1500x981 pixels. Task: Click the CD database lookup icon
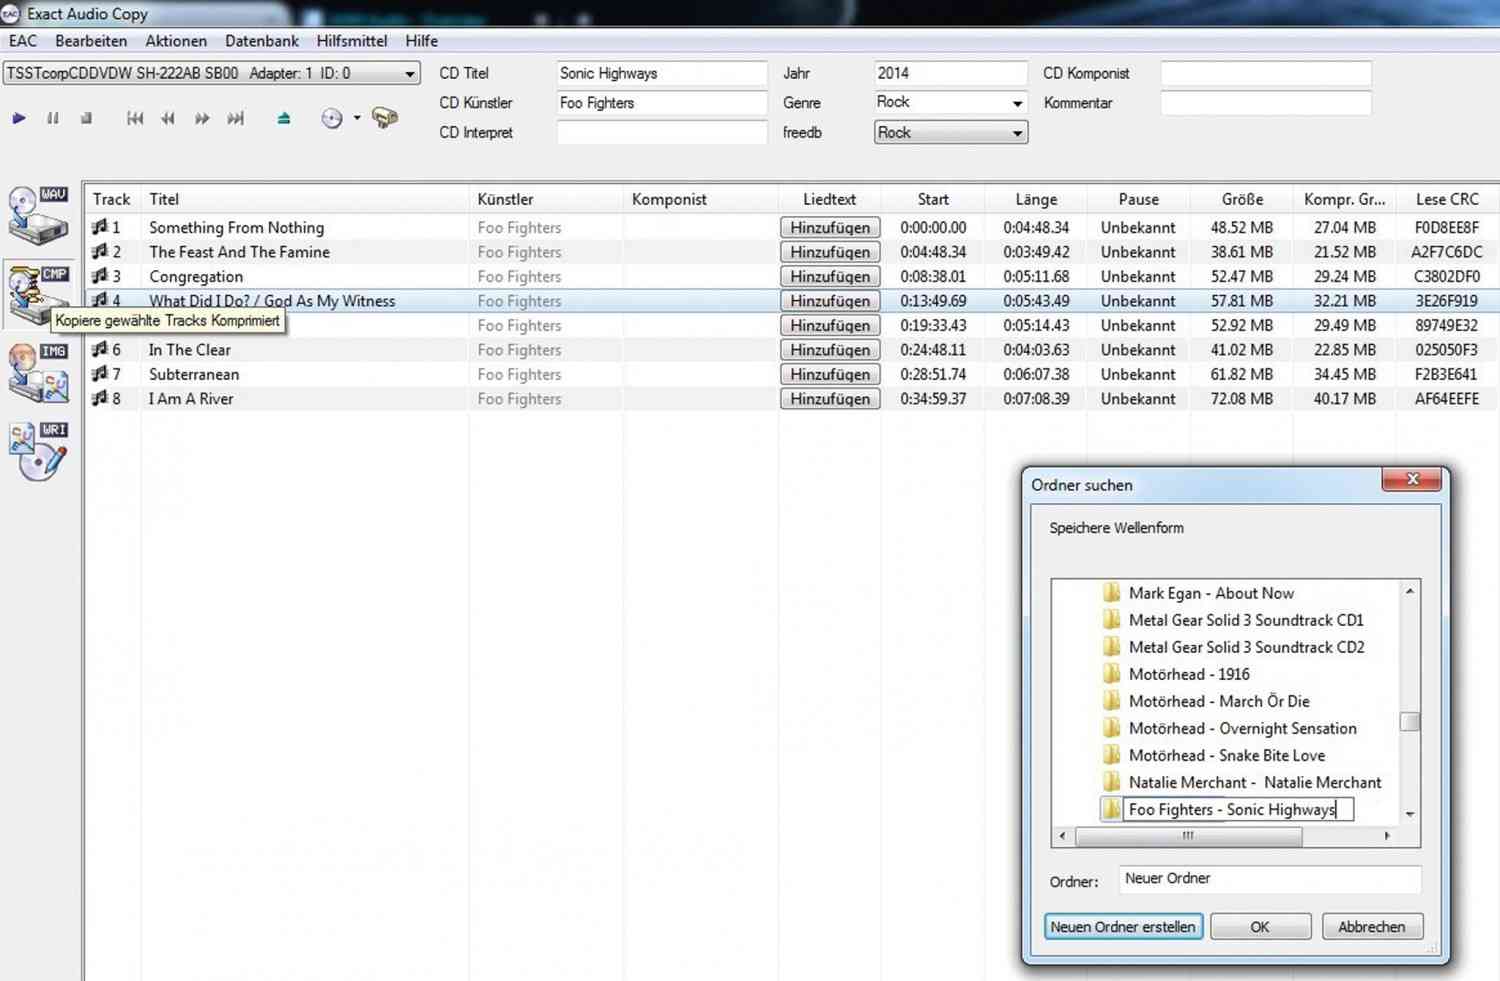pyautogui.click(x=332, y=118)
